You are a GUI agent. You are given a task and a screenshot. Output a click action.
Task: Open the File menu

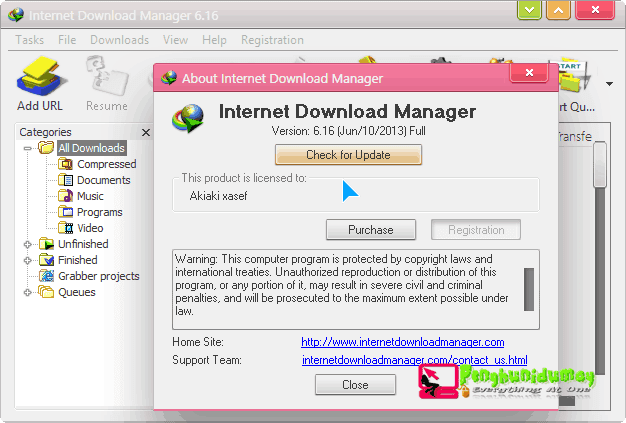[67, 40]
